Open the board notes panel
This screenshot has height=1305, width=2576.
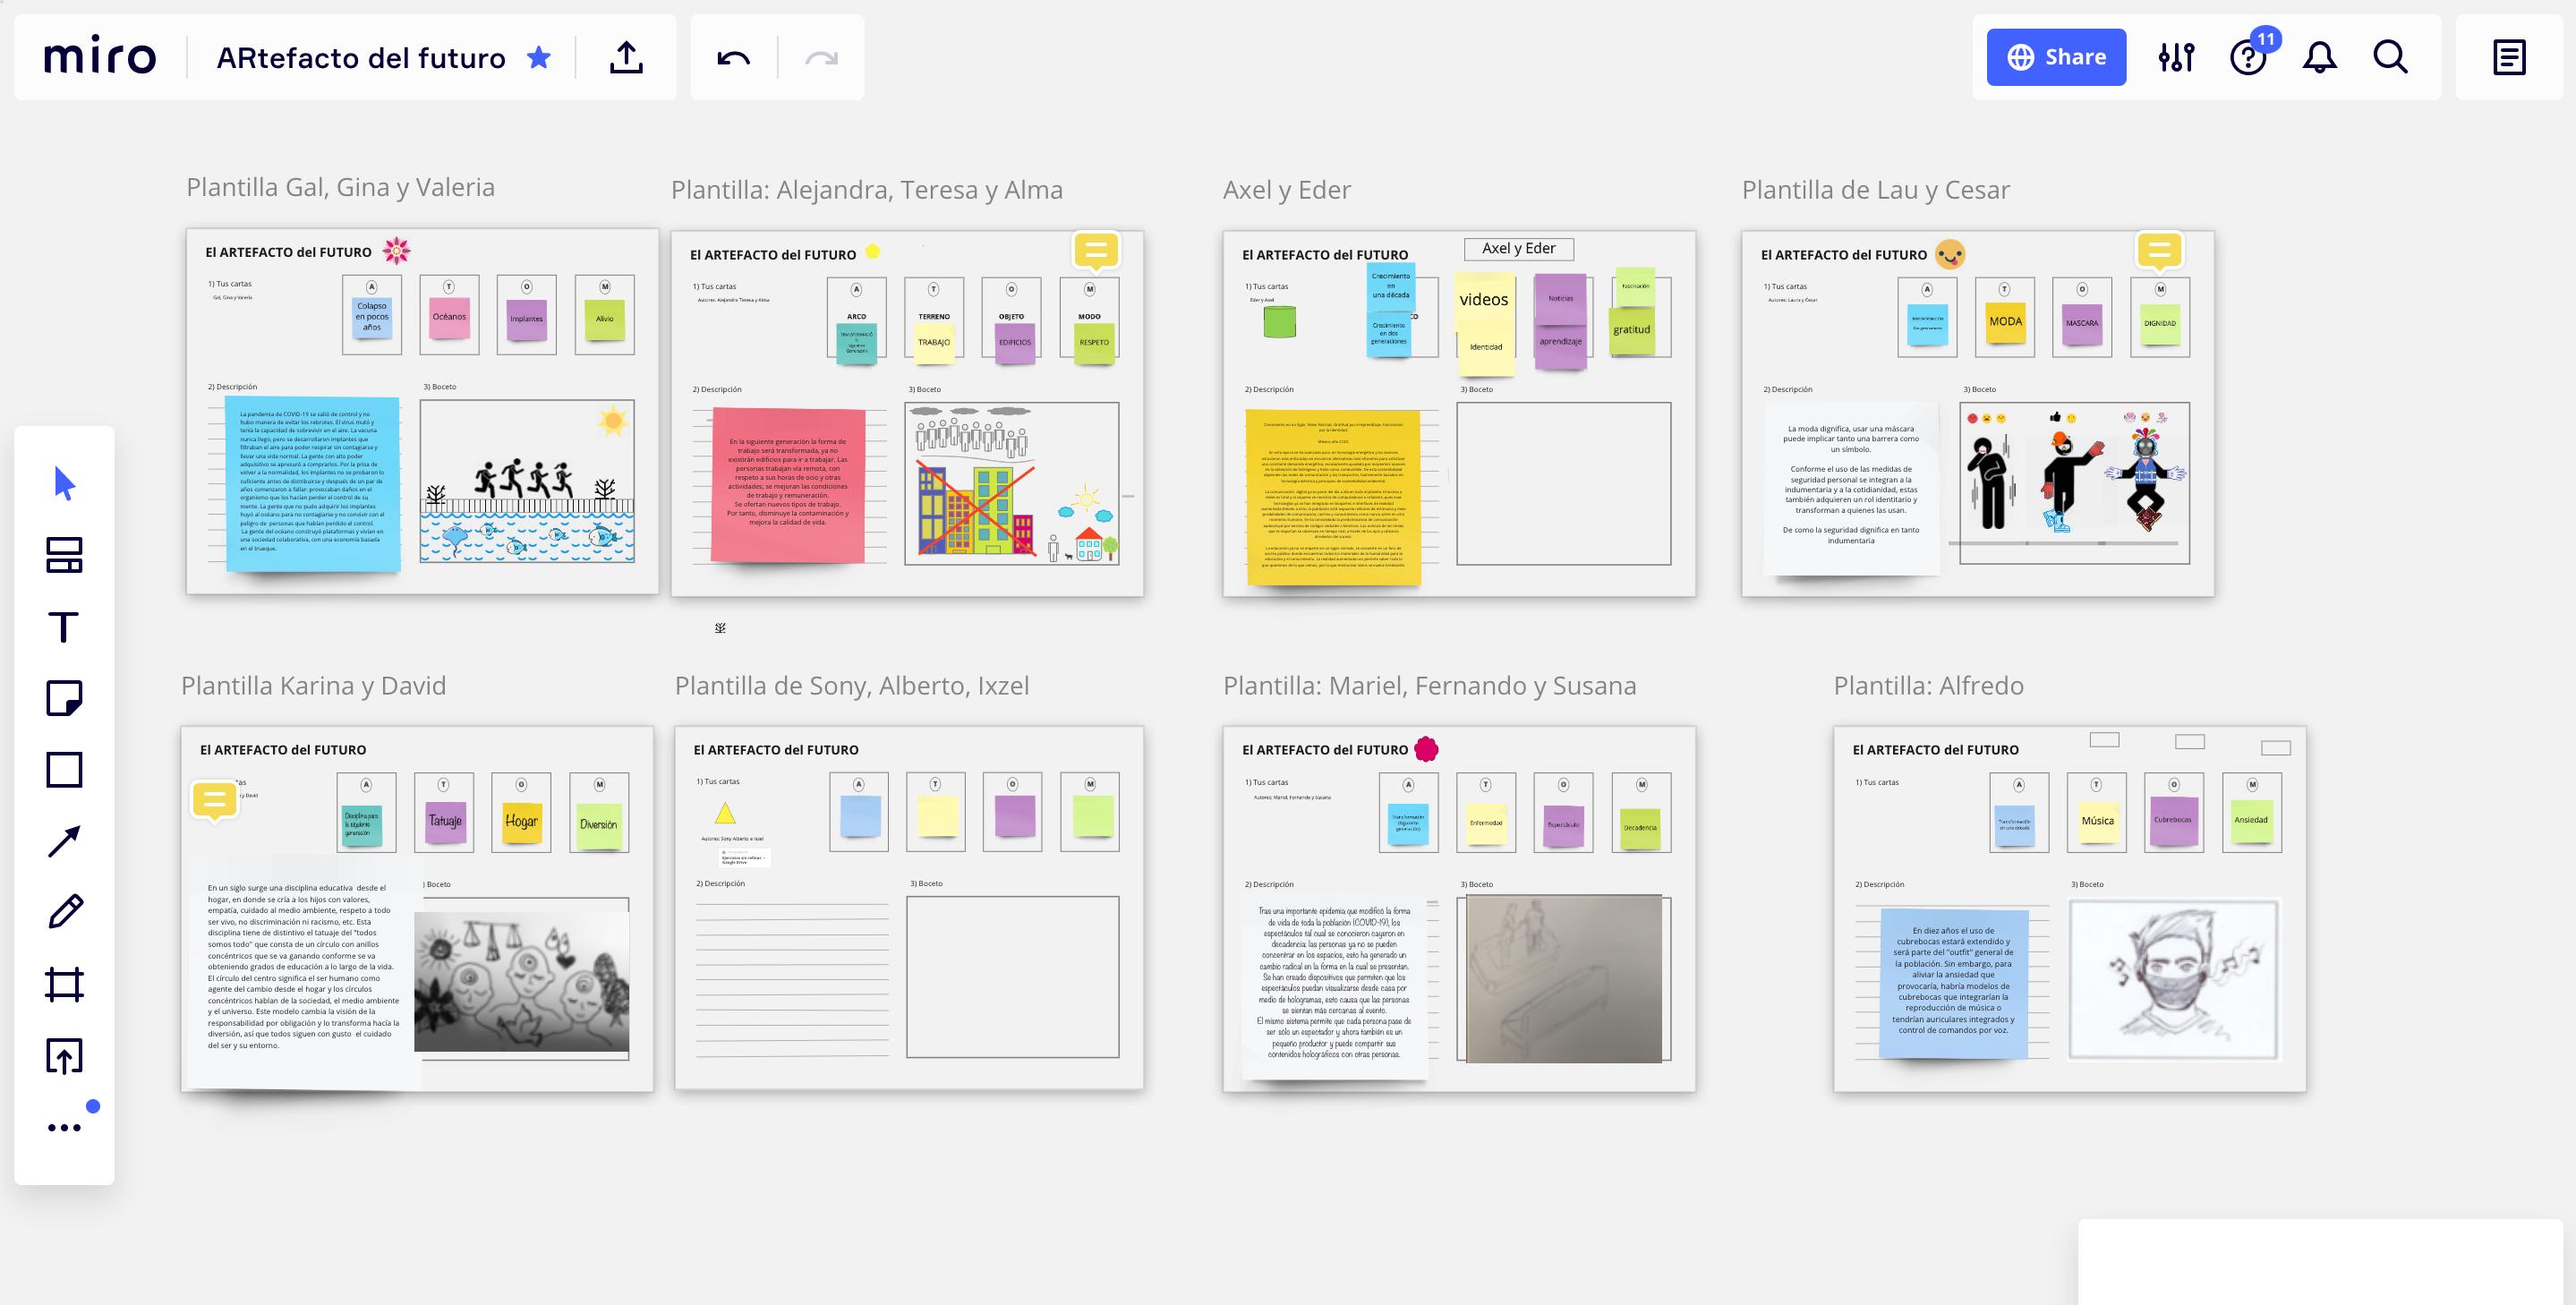pos(2509,57)
